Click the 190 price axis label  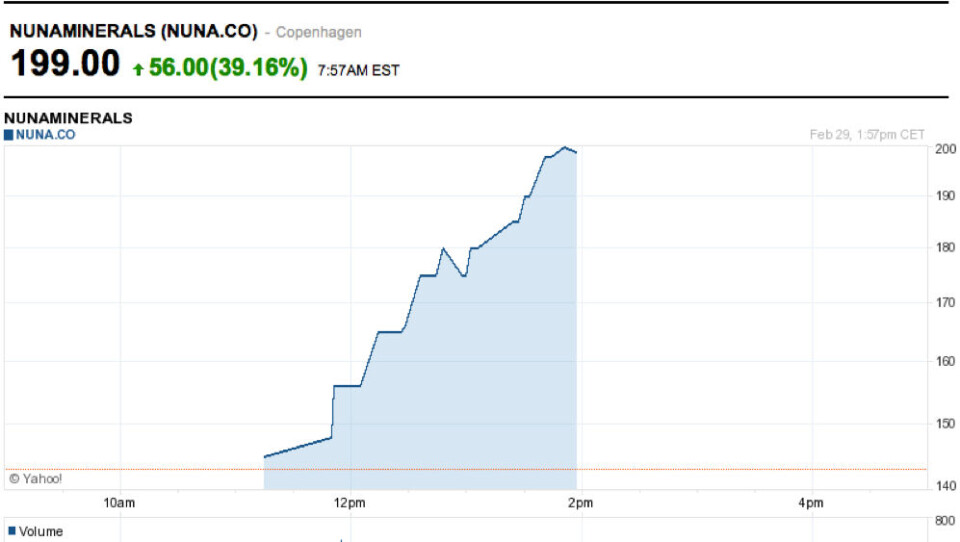point(945,196)
